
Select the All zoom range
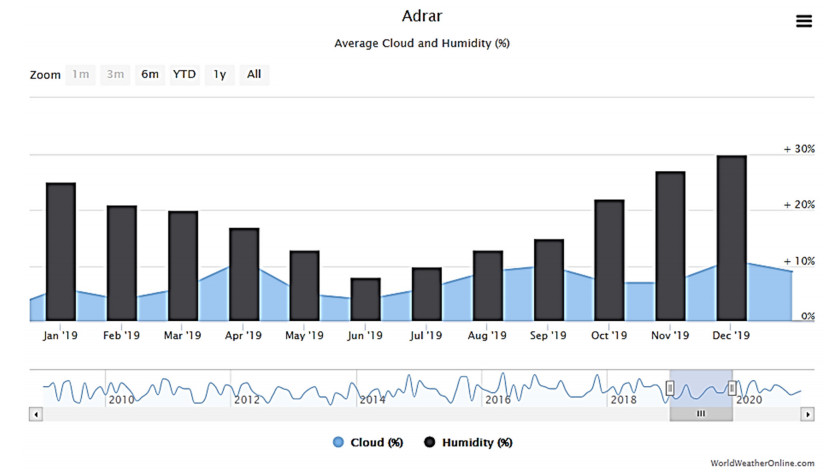pyautogui.click(x=254, y=74)
